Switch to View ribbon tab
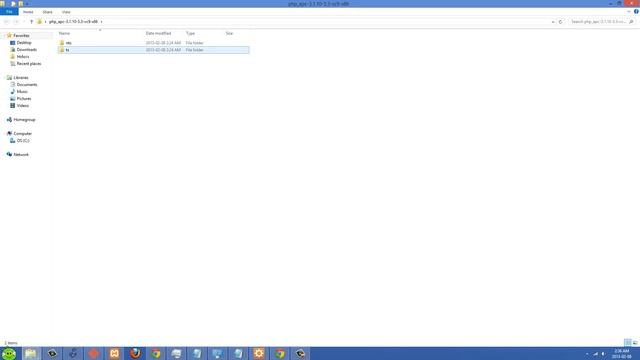 pyautogui.click(x=66, y=12)
